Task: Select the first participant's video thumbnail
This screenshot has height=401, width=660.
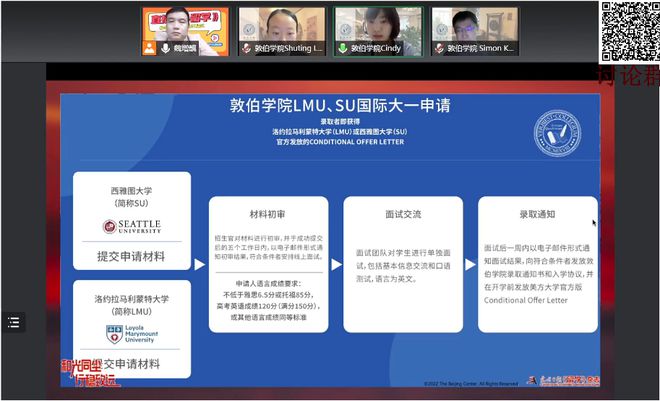Action: 185,32
